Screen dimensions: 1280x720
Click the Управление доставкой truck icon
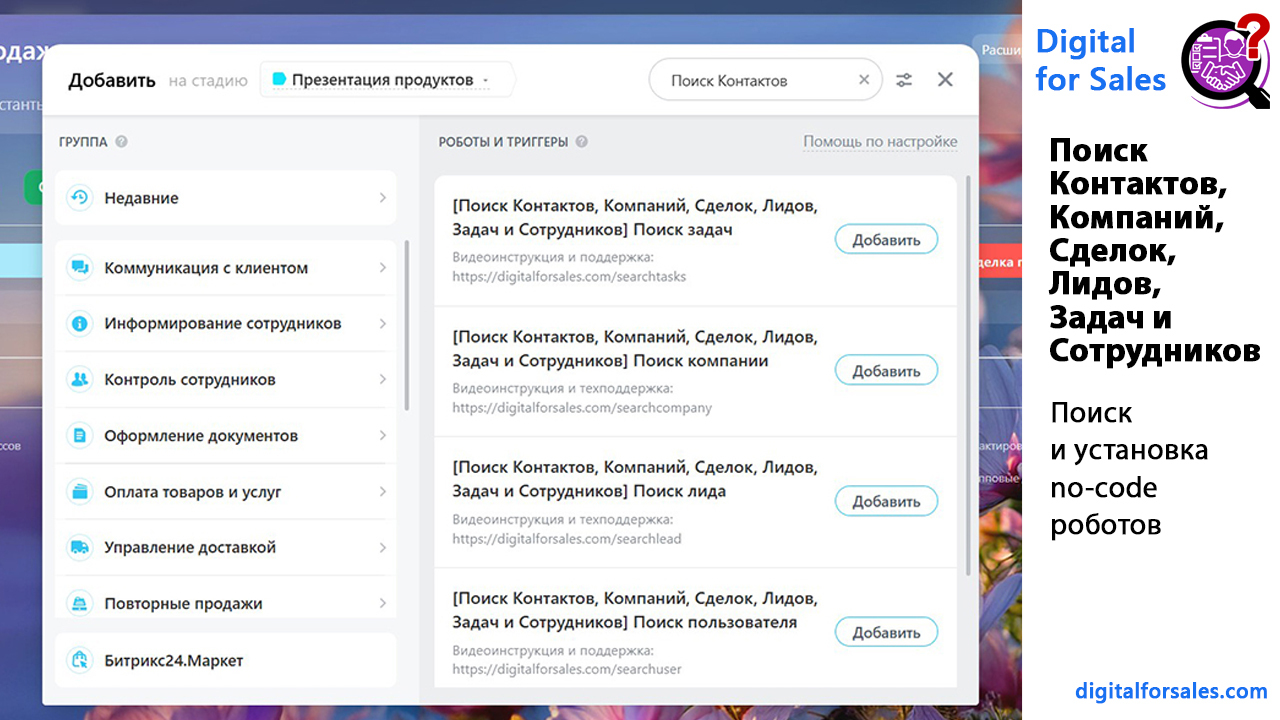(x=79, y=548)
